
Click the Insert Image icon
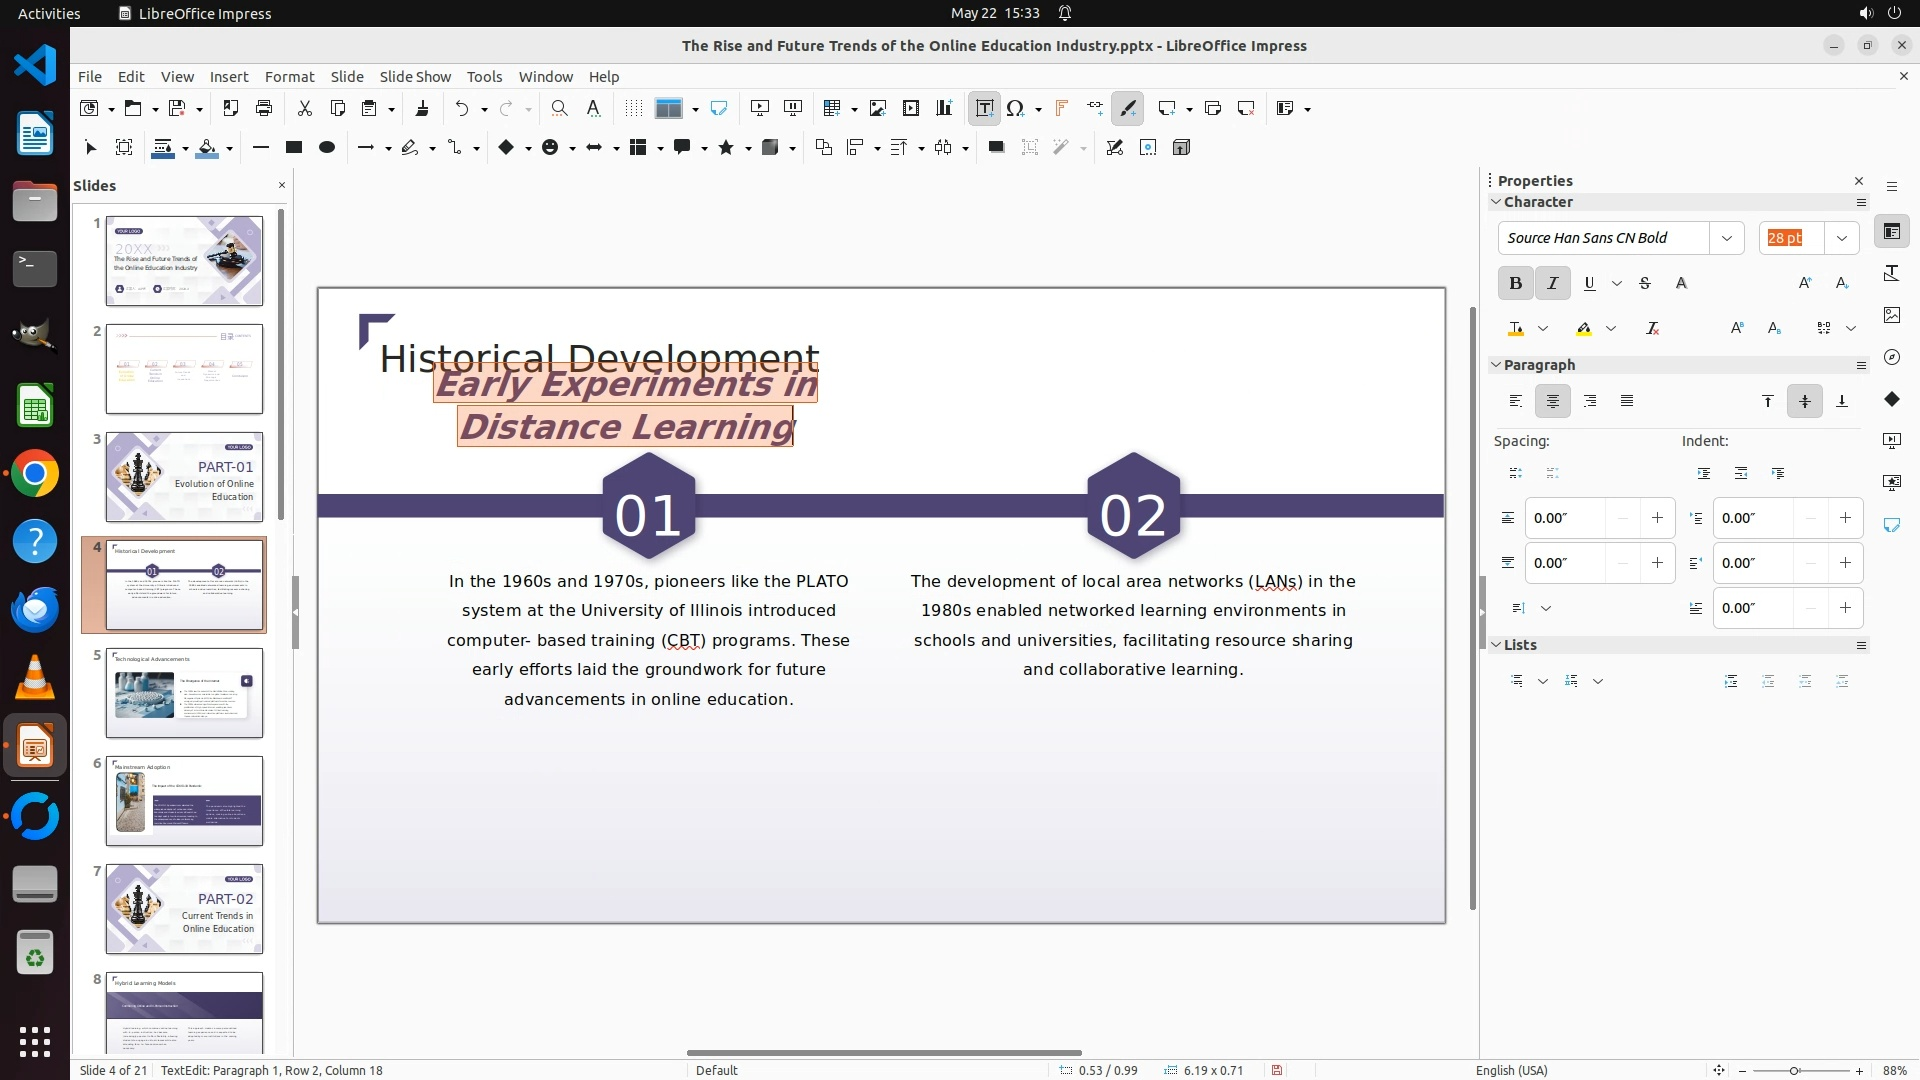point(878,108)
